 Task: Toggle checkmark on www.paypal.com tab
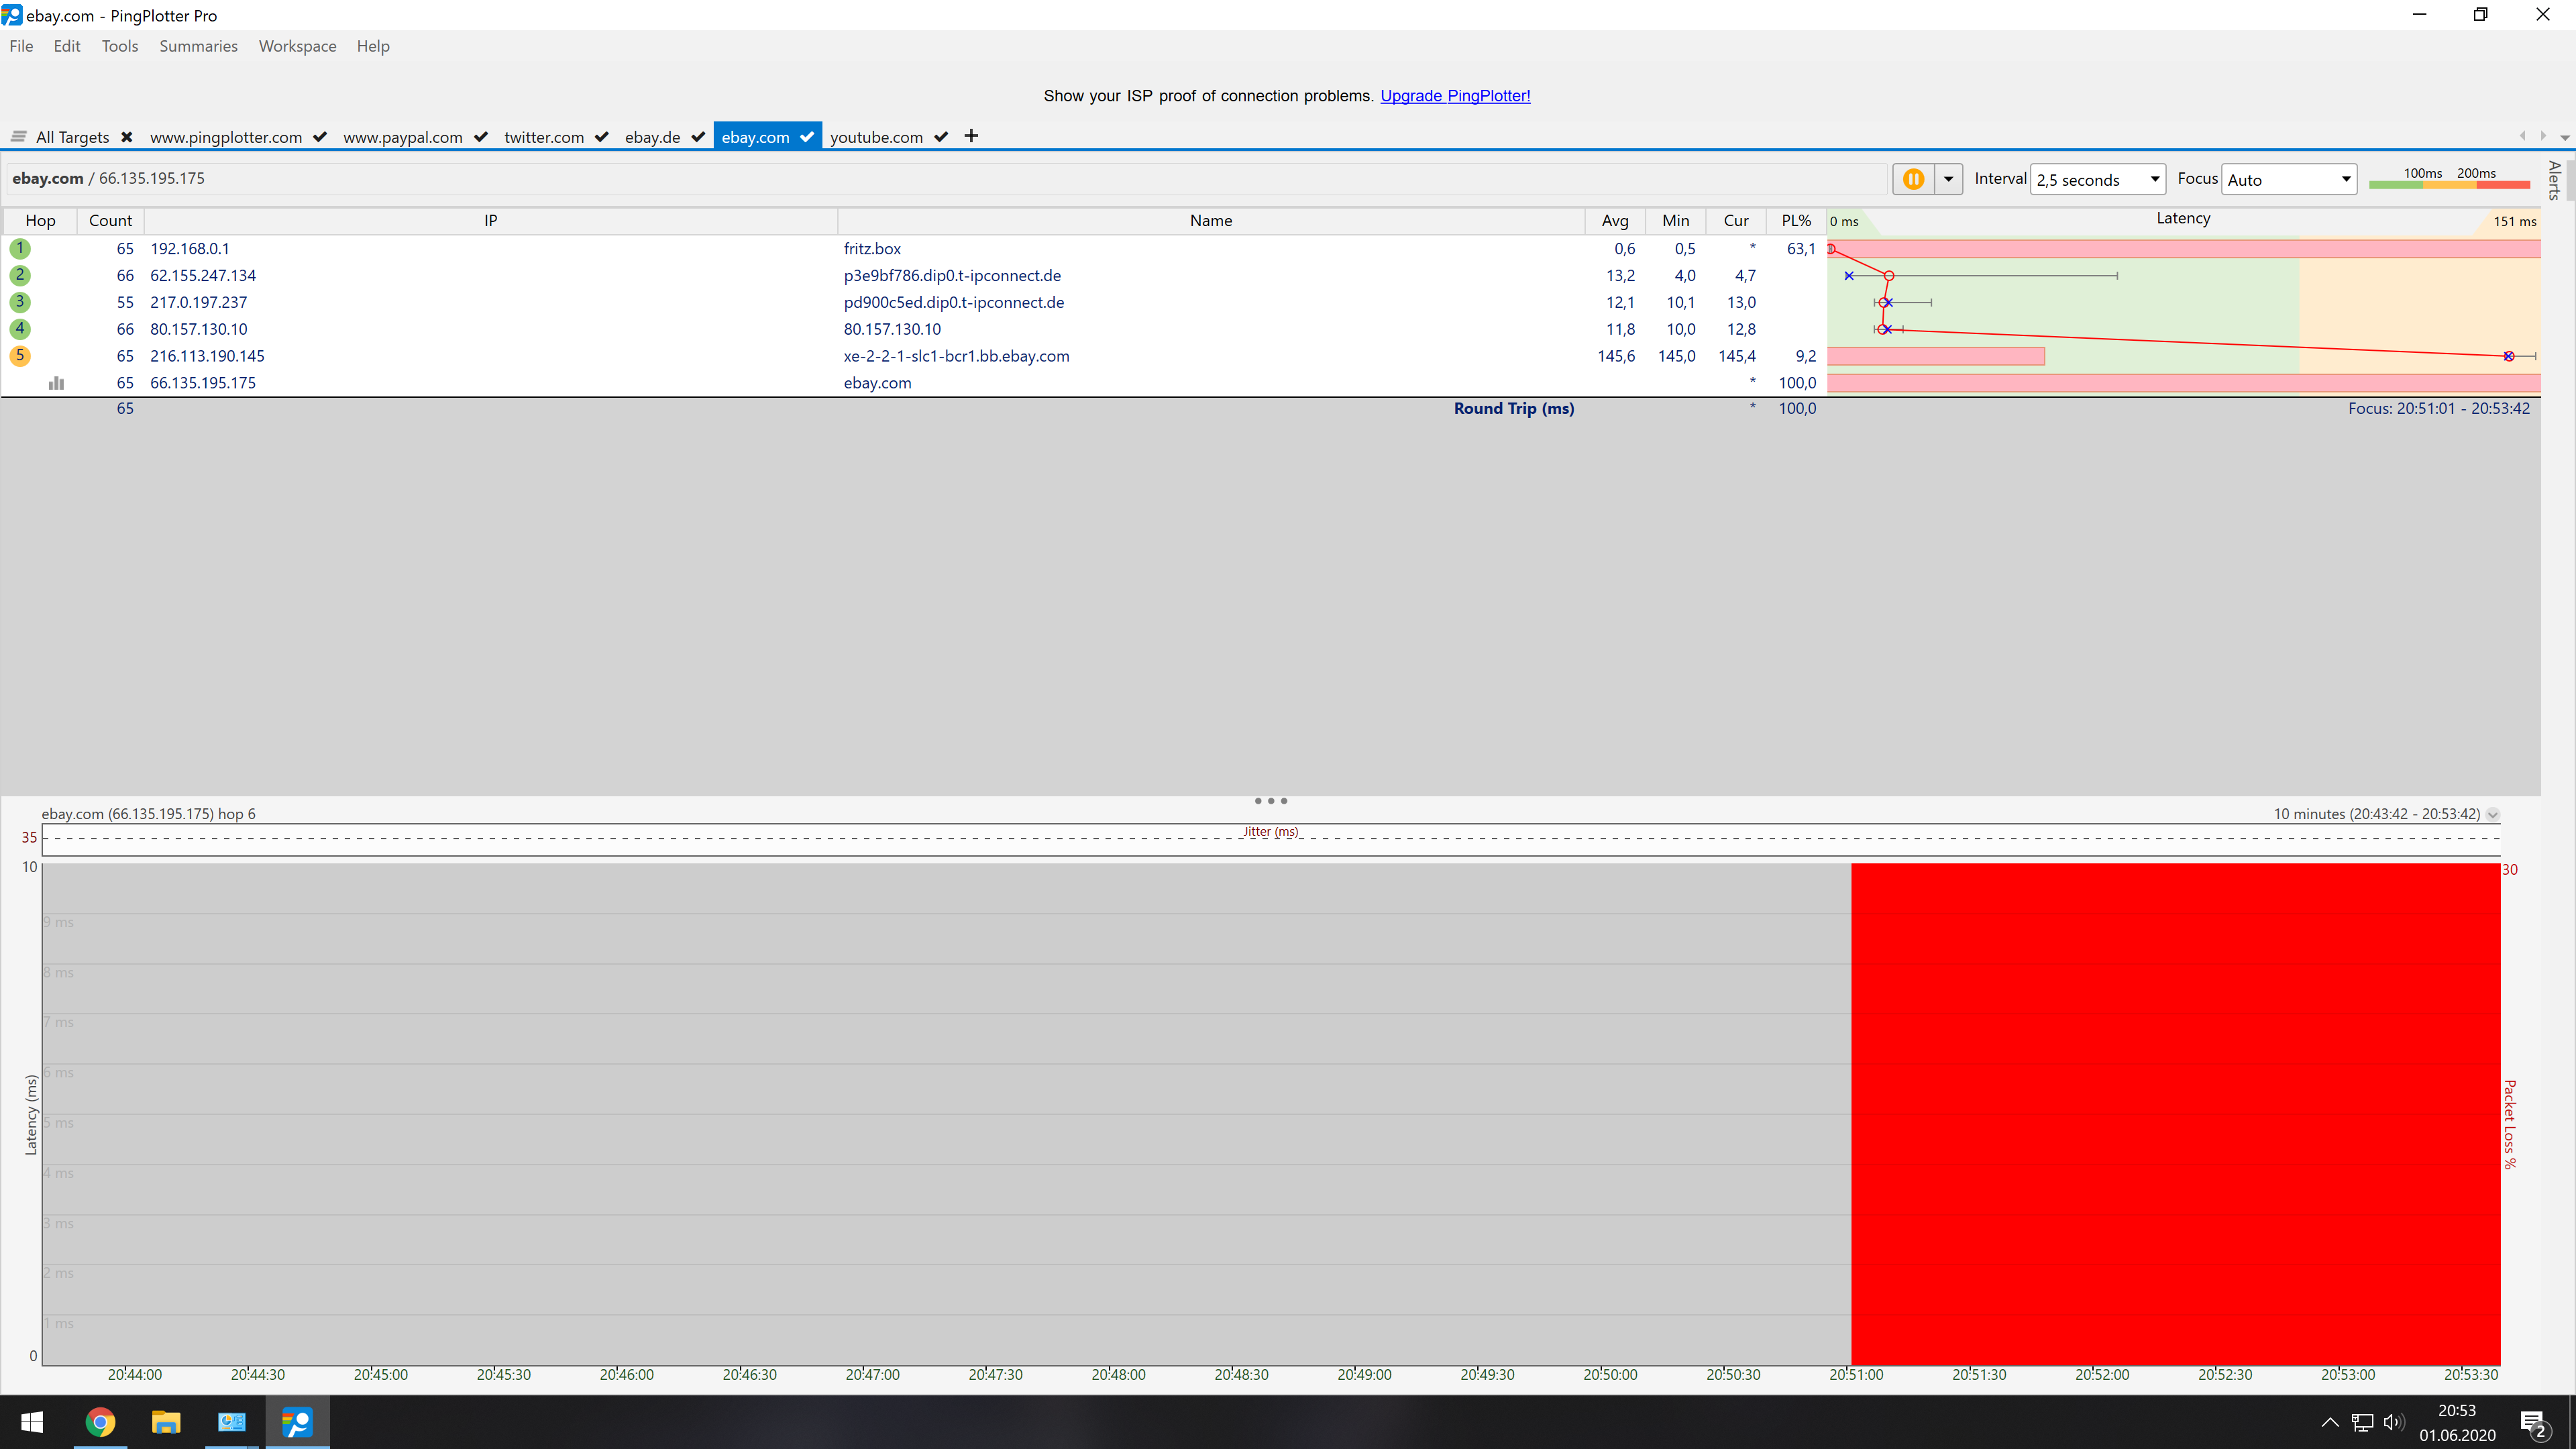481,137
